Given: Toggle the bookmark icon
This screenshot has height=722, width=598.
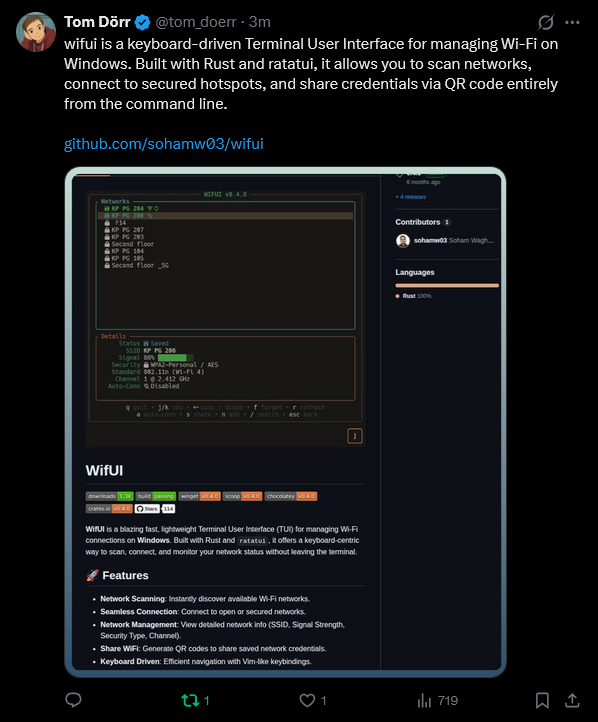Looking at the screenshot, I should 542,700.
